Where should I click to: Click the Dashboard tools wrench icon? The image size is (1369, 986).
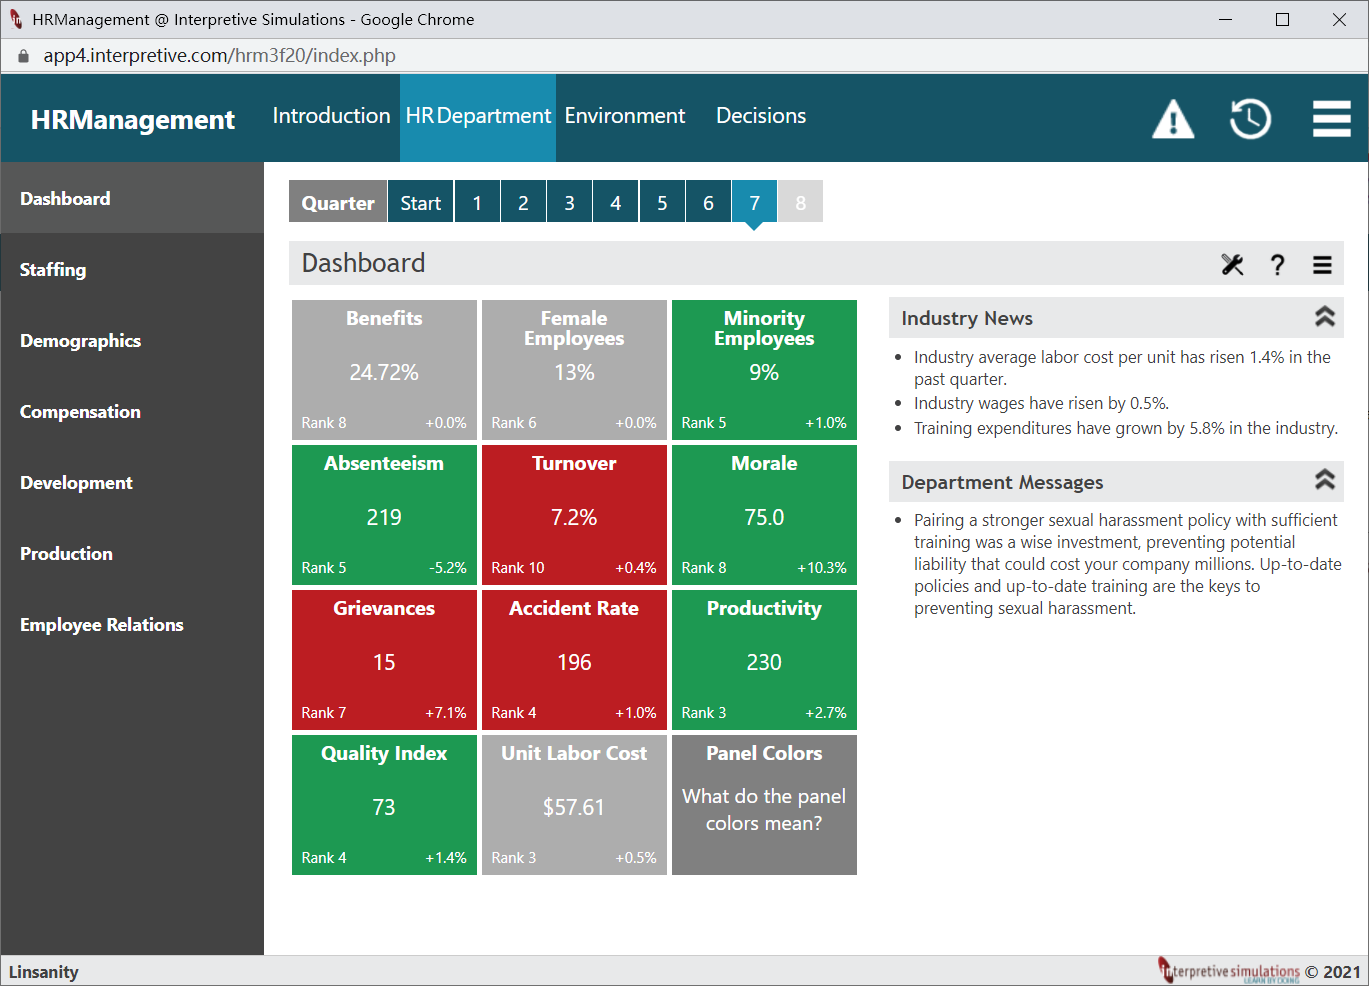tap(1232, 264)
